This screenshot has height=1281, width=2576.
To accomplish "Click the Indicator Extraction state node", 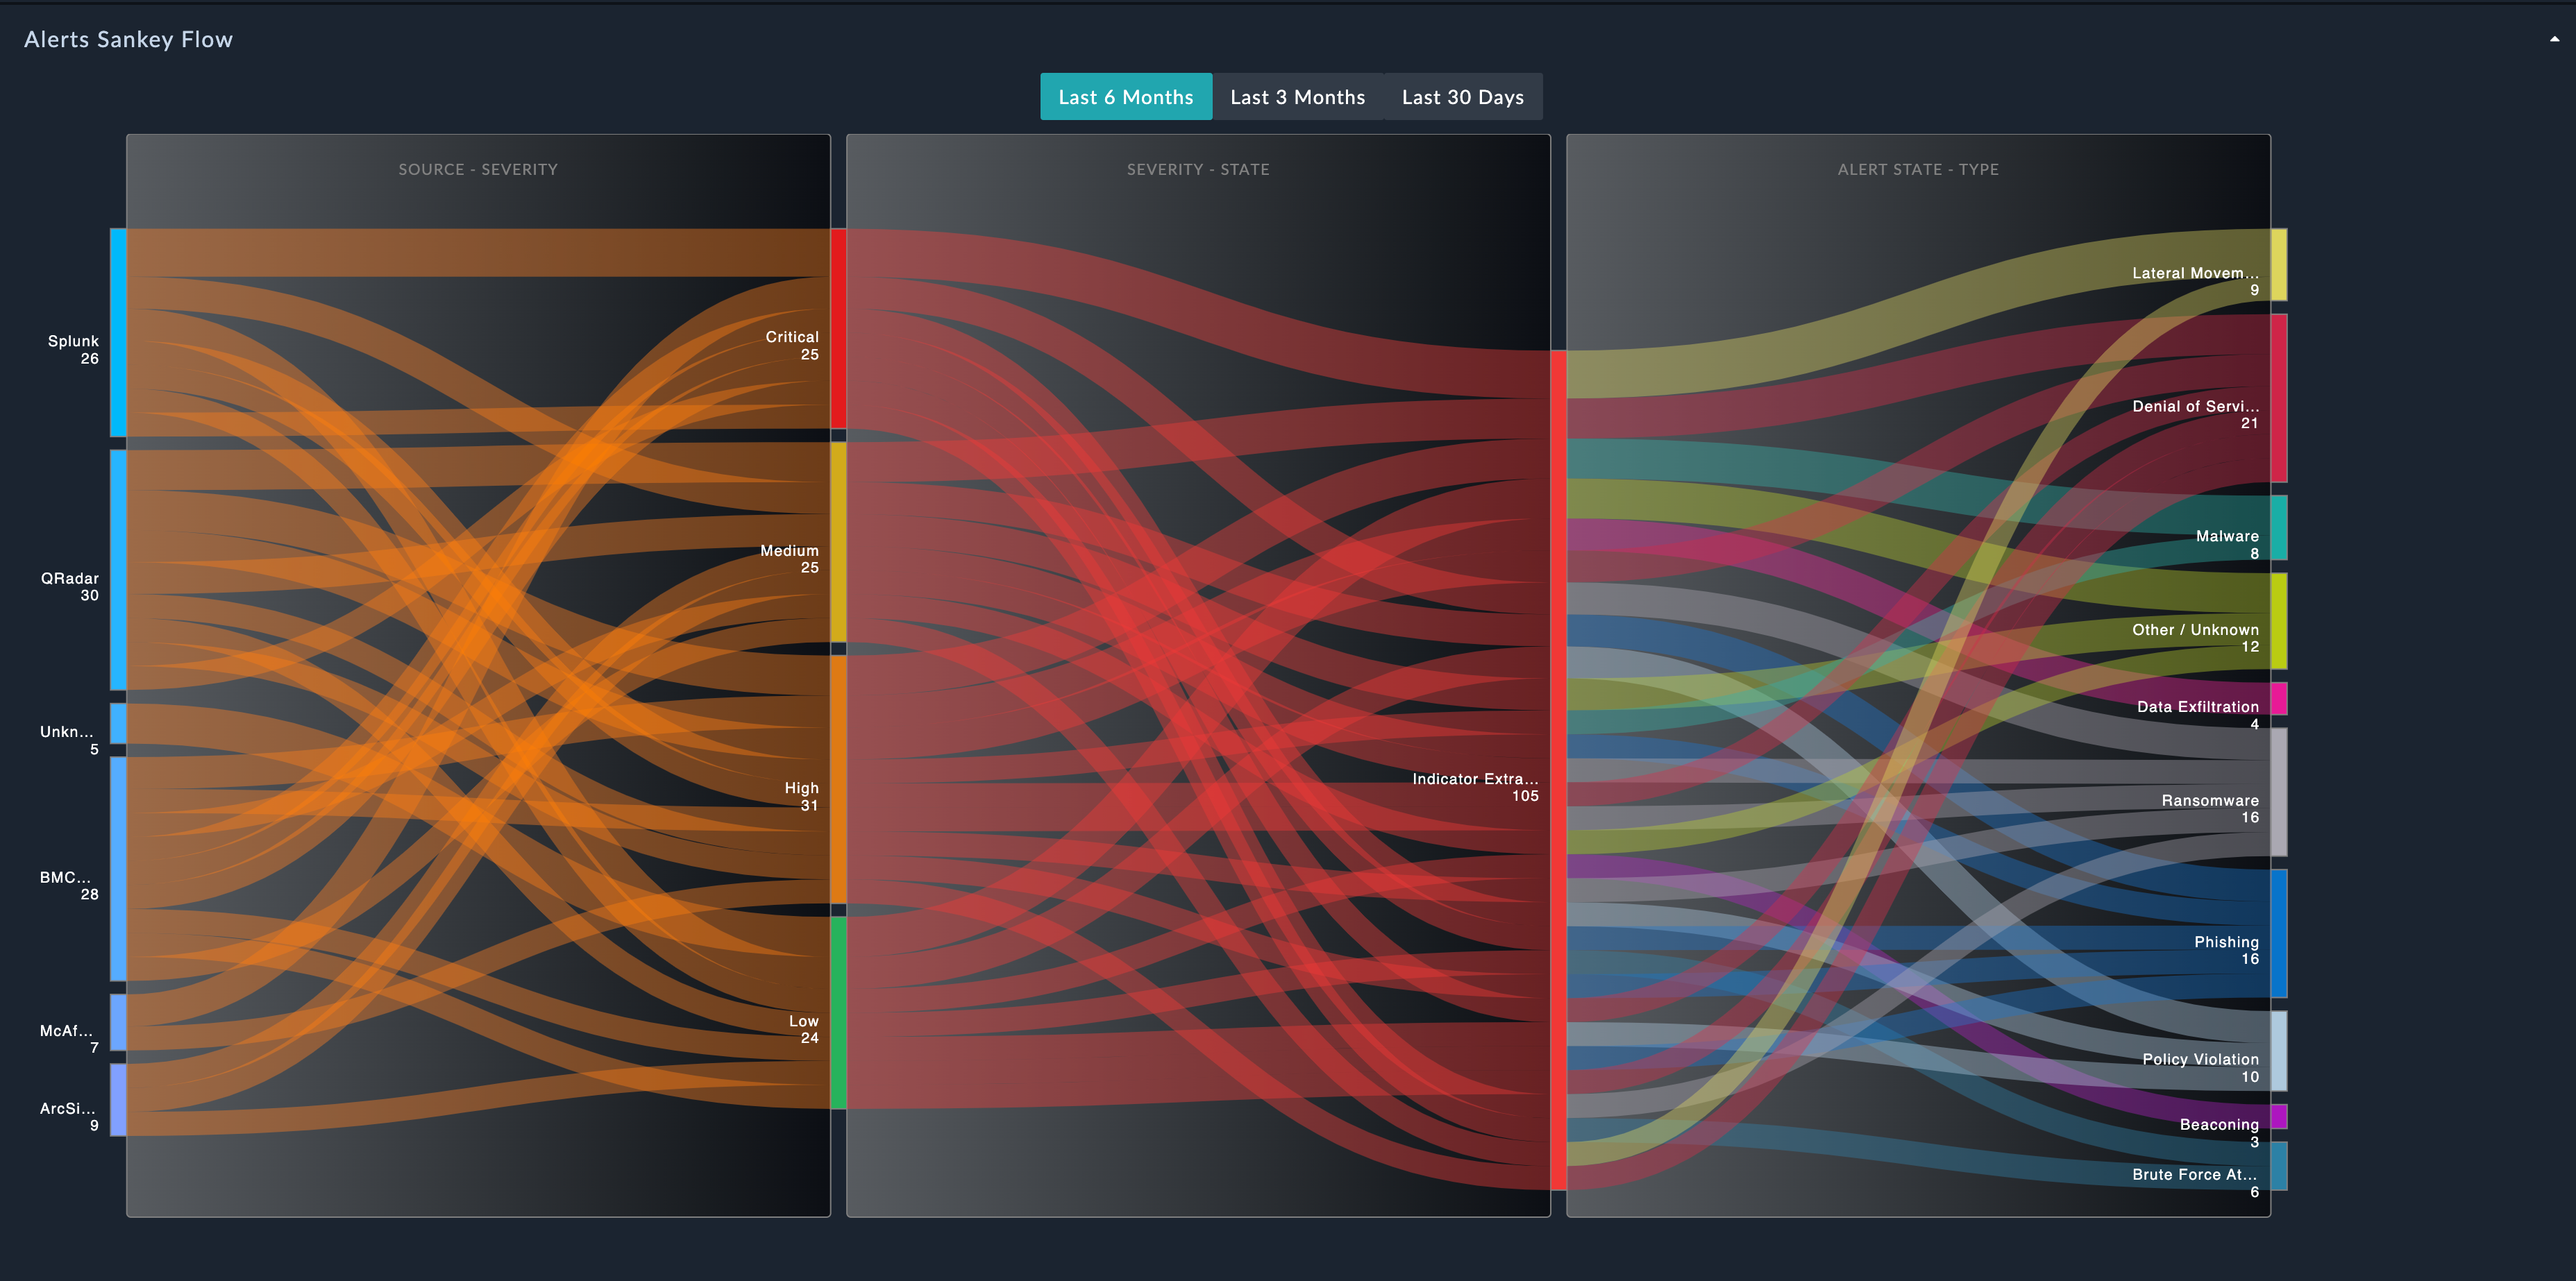I will pos(1558,769).
